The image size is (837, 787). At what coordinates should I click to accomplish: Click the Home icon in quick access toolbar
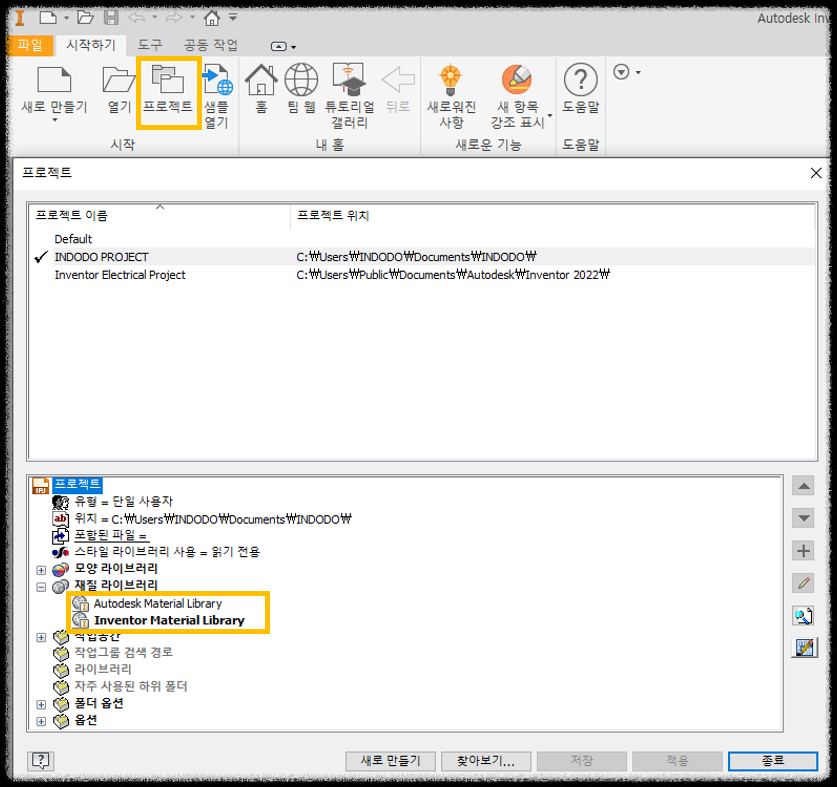[x=212, y=18]
